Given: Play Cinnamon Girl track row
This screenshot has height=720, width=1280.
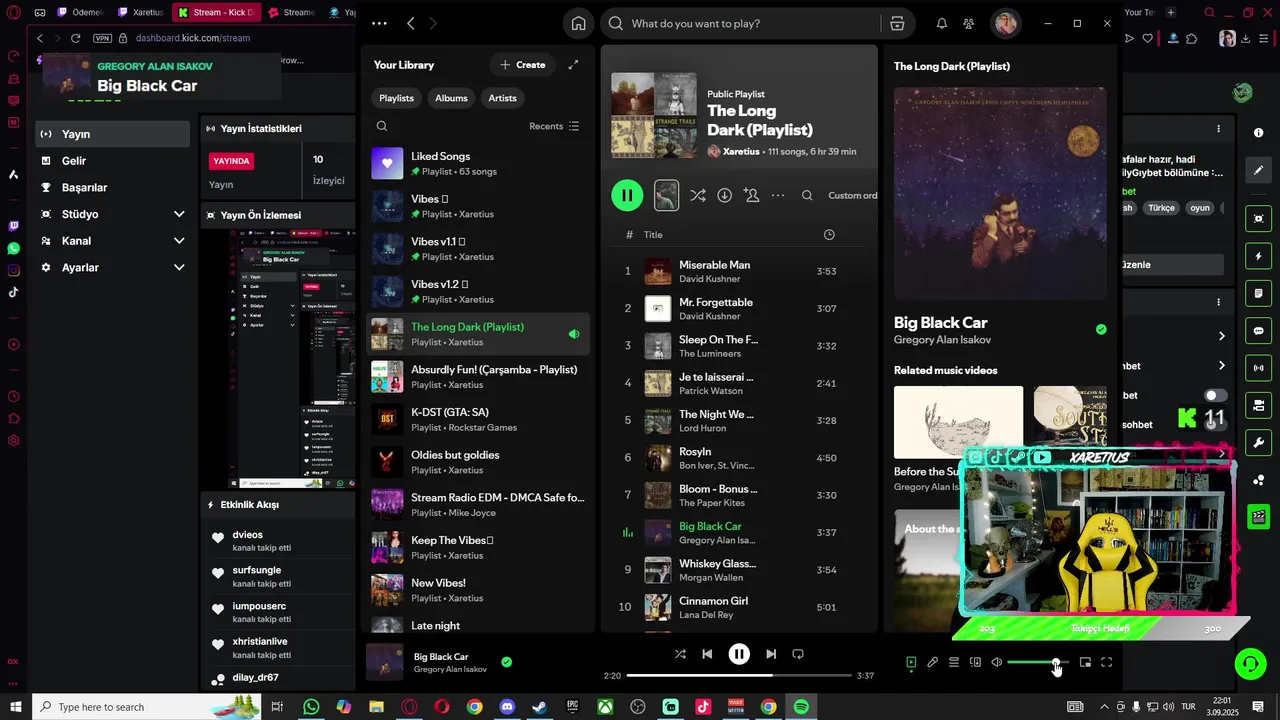Looking at the screenshot, I should point(739,607).
